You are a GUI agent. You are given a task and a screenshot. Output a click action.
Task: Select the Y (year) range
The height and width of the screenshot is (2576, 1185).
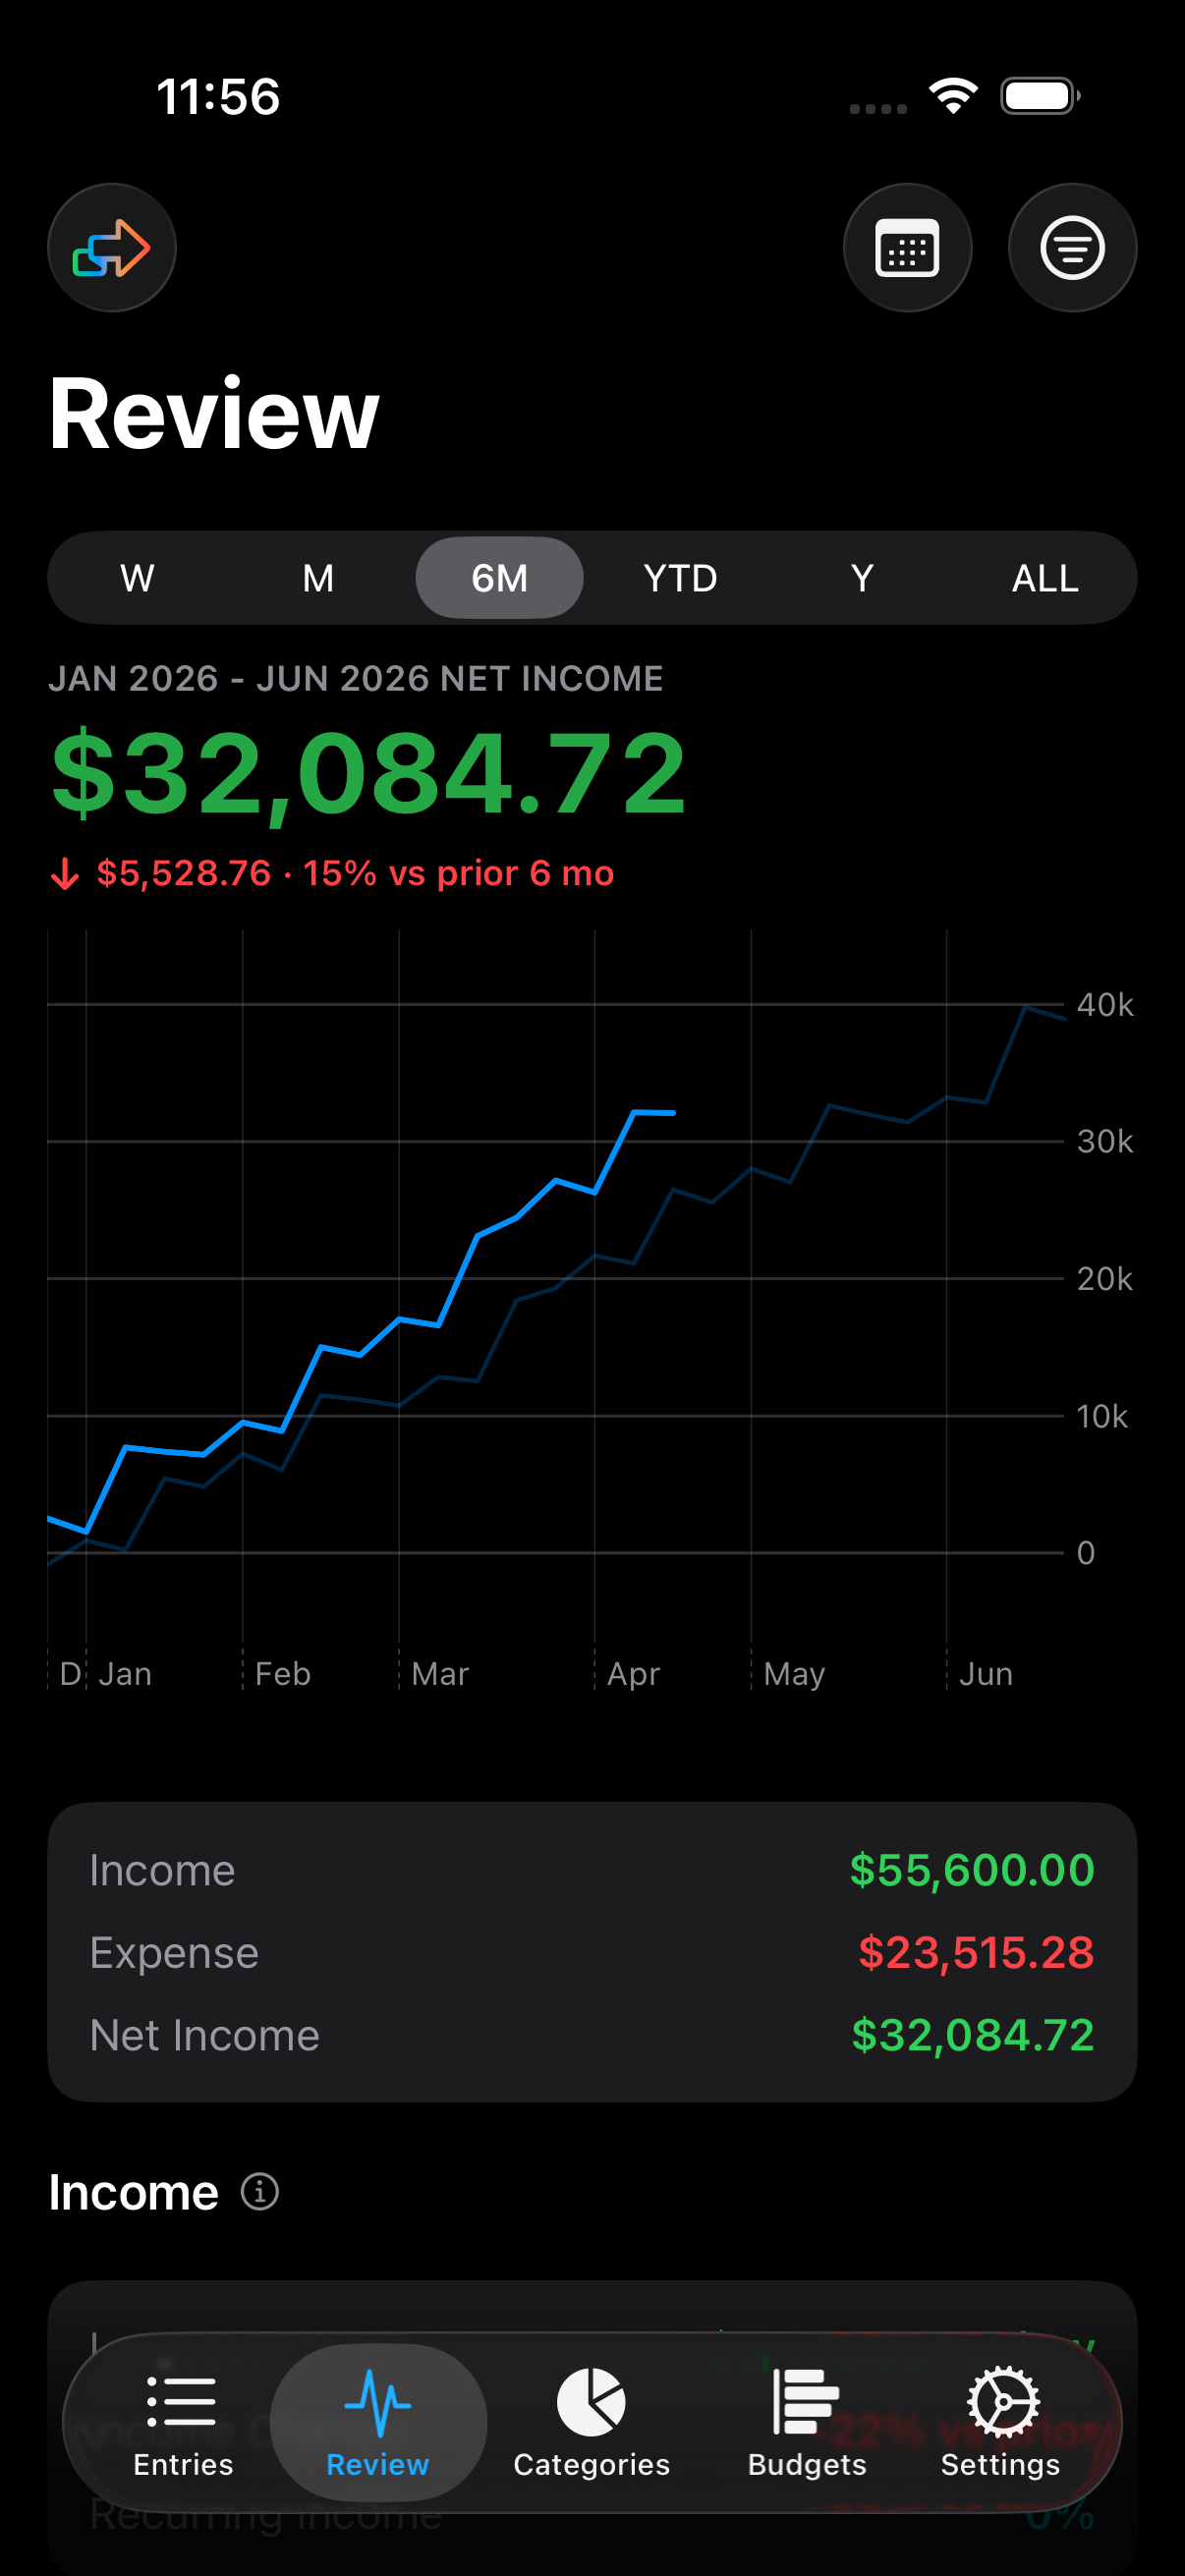862,578
